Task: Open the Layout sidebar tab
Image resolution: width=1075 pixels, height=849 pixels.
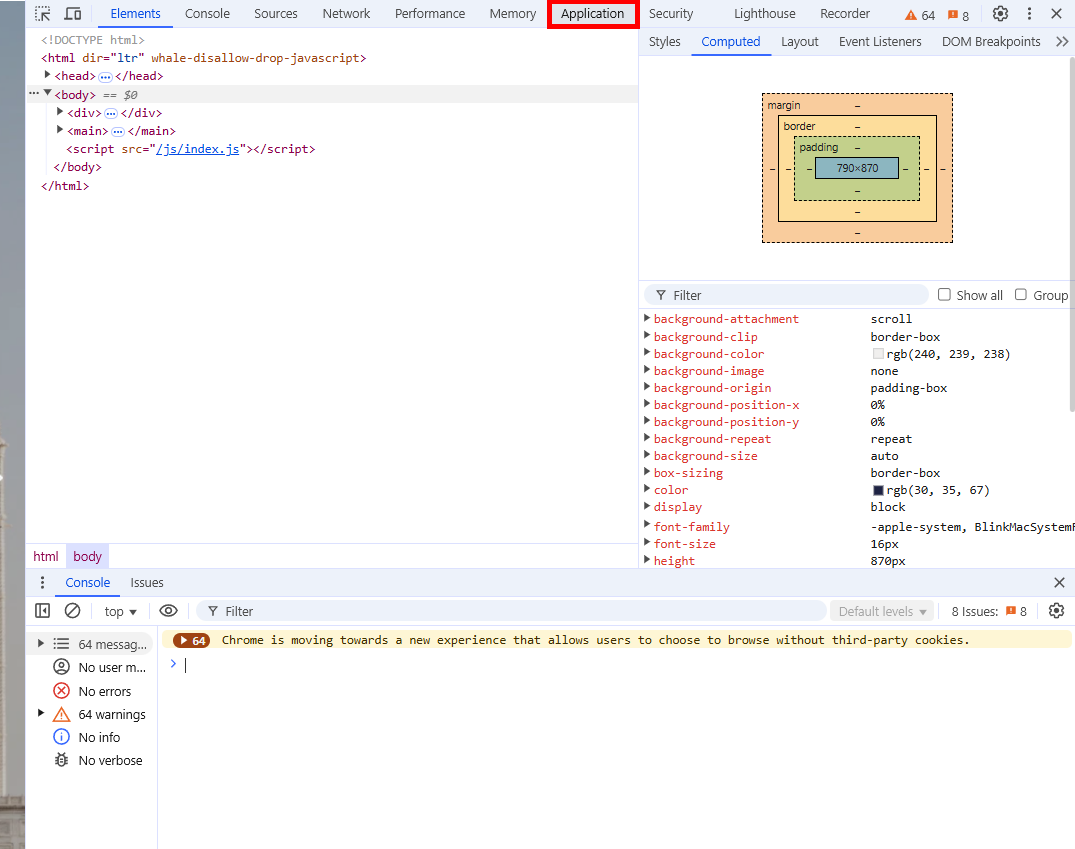Action: click(799, 42)
